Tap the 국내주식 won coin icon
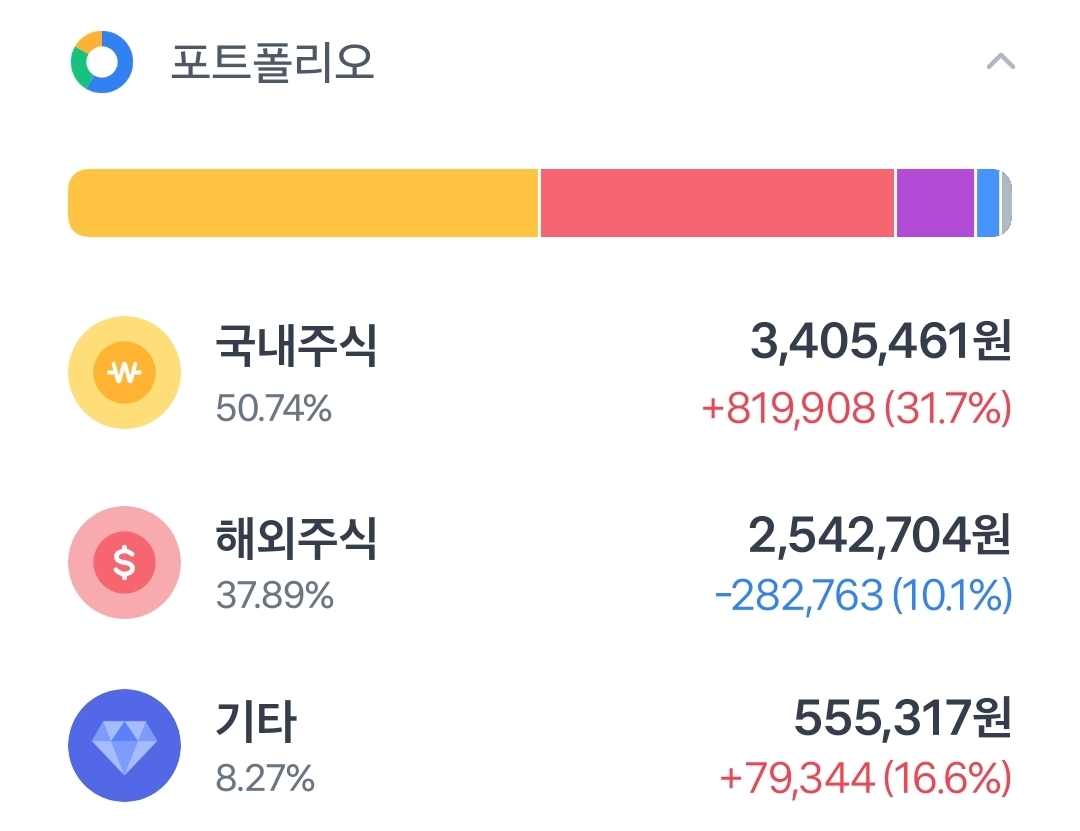The image size is (1080, 831). [124, 373]
